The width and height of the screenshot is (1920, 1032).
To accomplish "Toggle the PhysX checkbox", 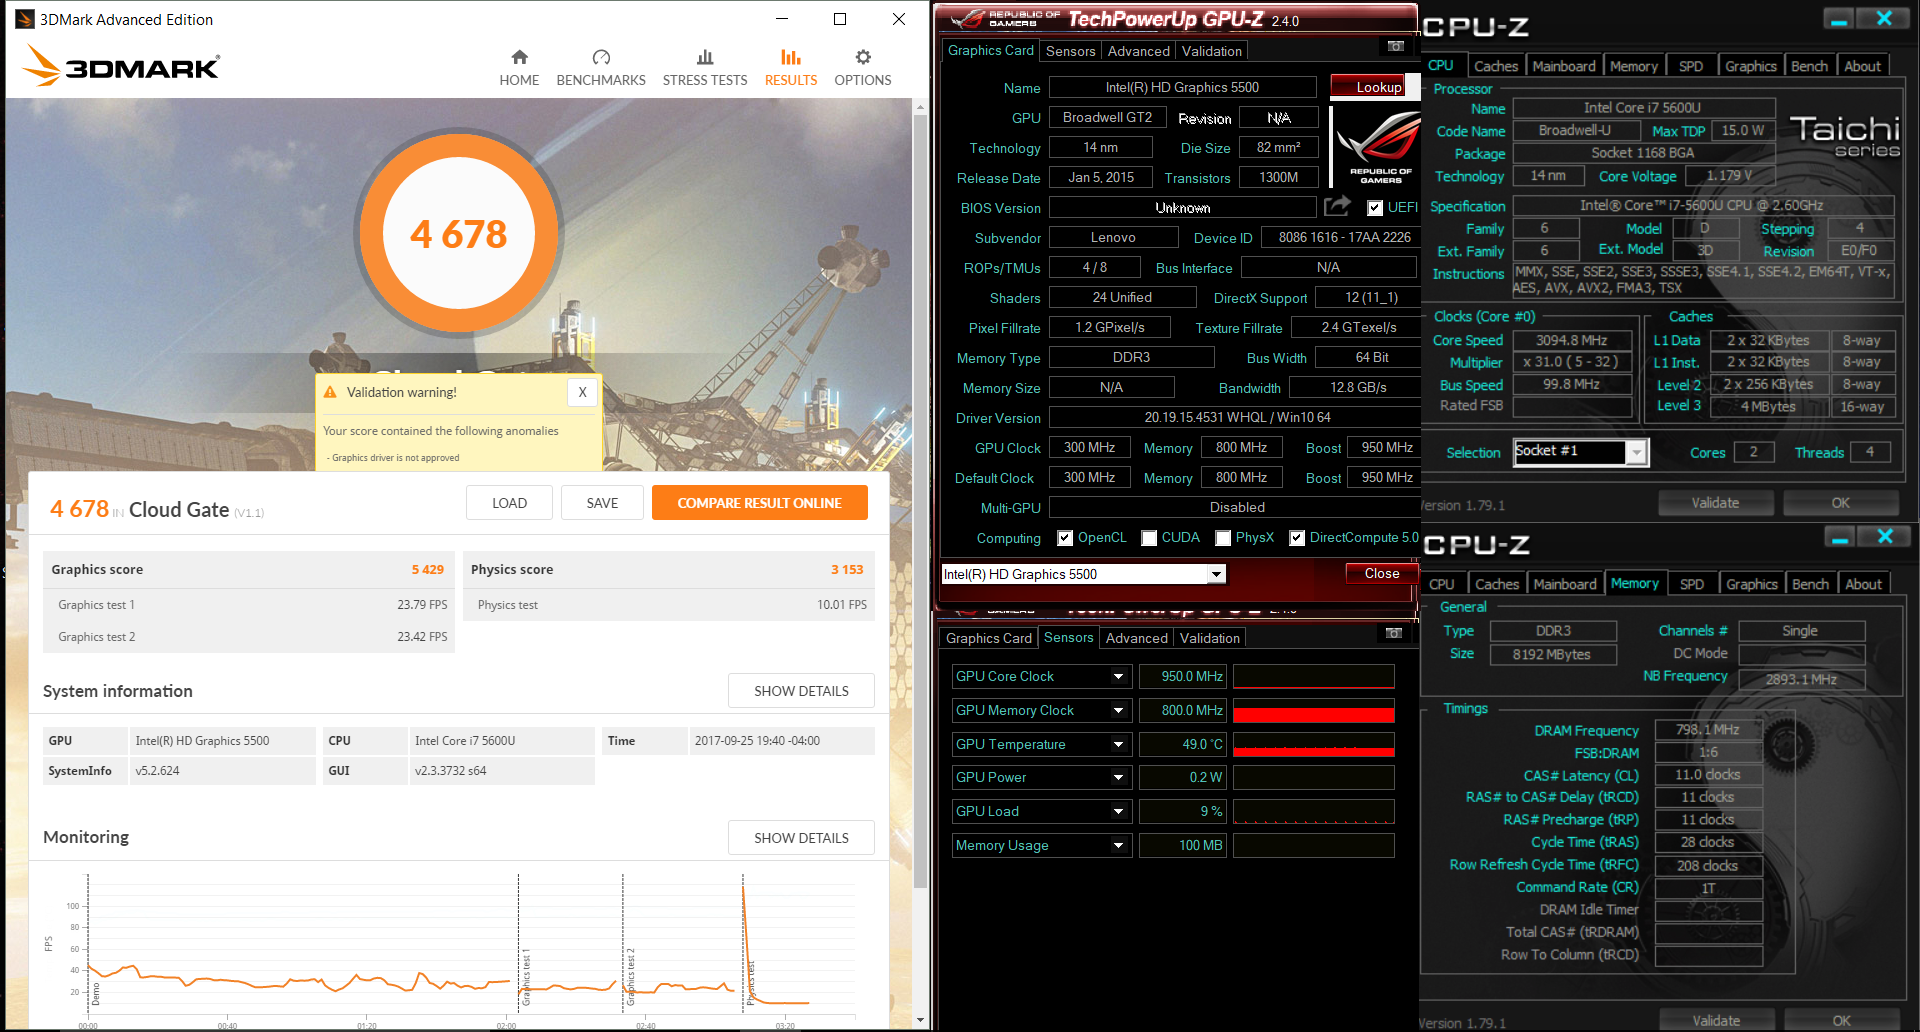I will 1223,538.
